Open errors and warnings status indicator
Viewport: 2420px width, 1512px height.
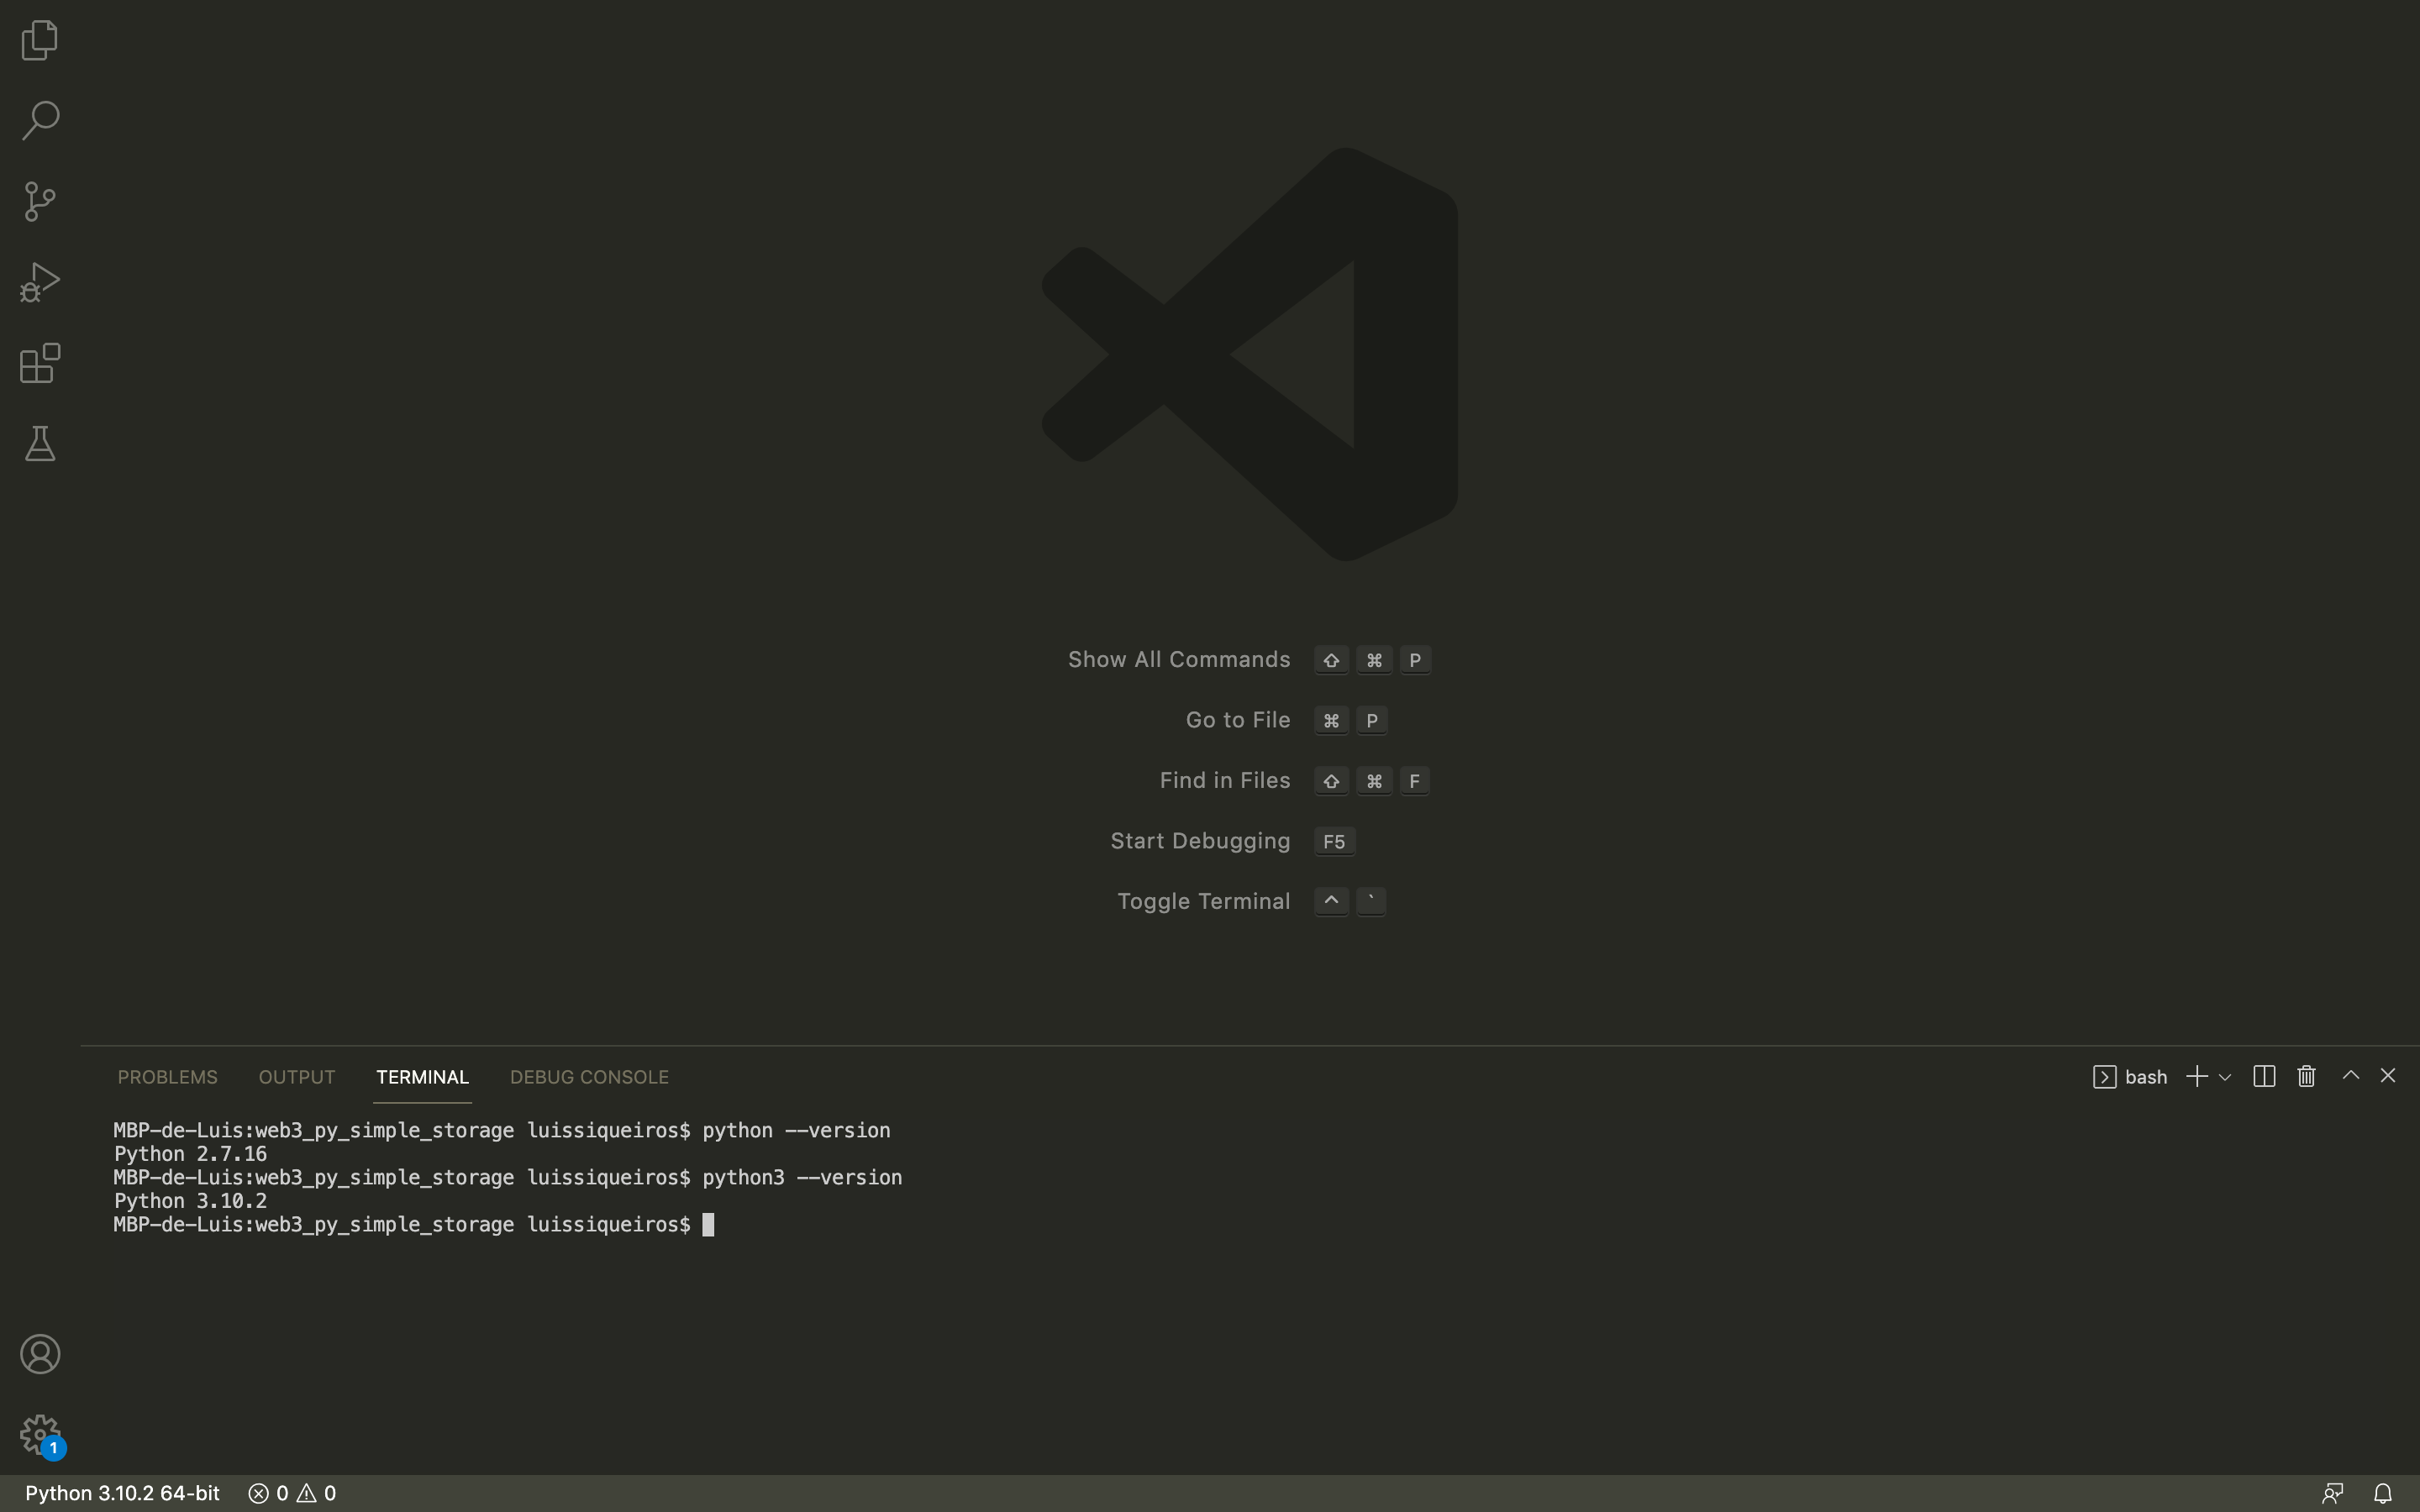pyautogui.click(x=292, y=1493)
